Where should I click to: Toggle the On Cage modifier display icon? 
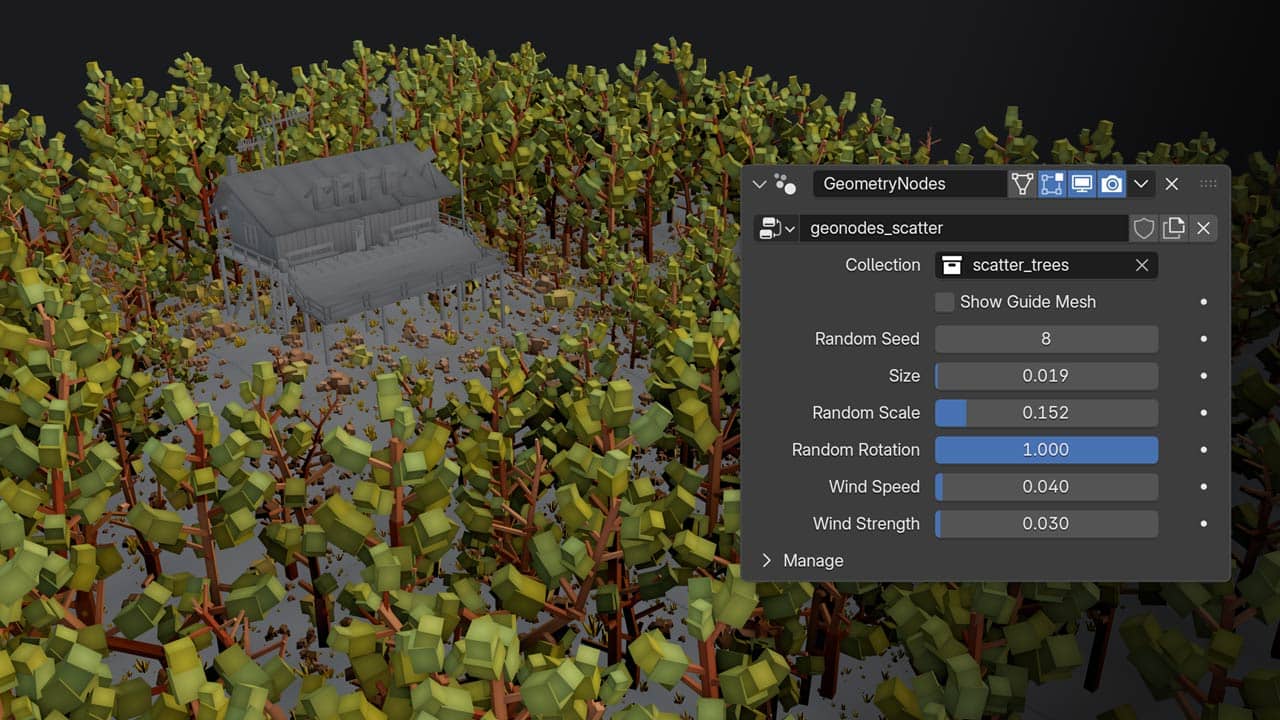1021,184
